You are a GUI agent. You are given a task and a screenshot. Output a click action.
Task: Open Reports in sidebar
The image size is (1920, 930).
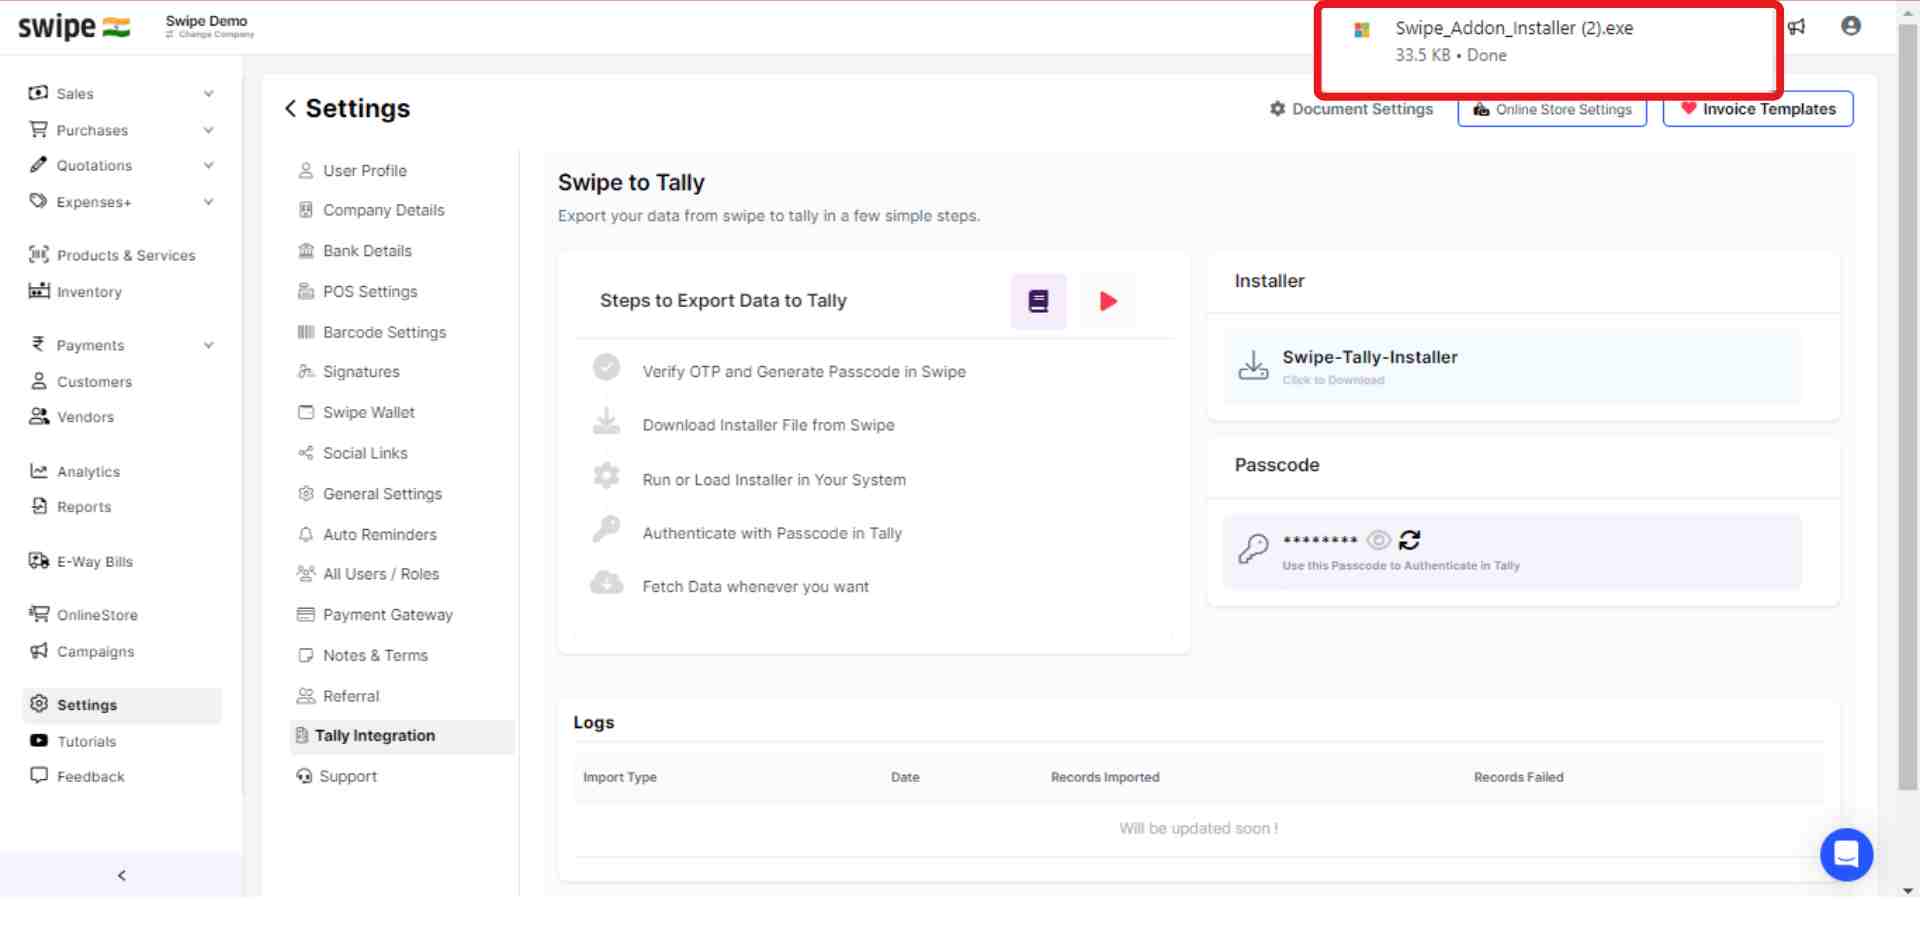coord(71,507)
